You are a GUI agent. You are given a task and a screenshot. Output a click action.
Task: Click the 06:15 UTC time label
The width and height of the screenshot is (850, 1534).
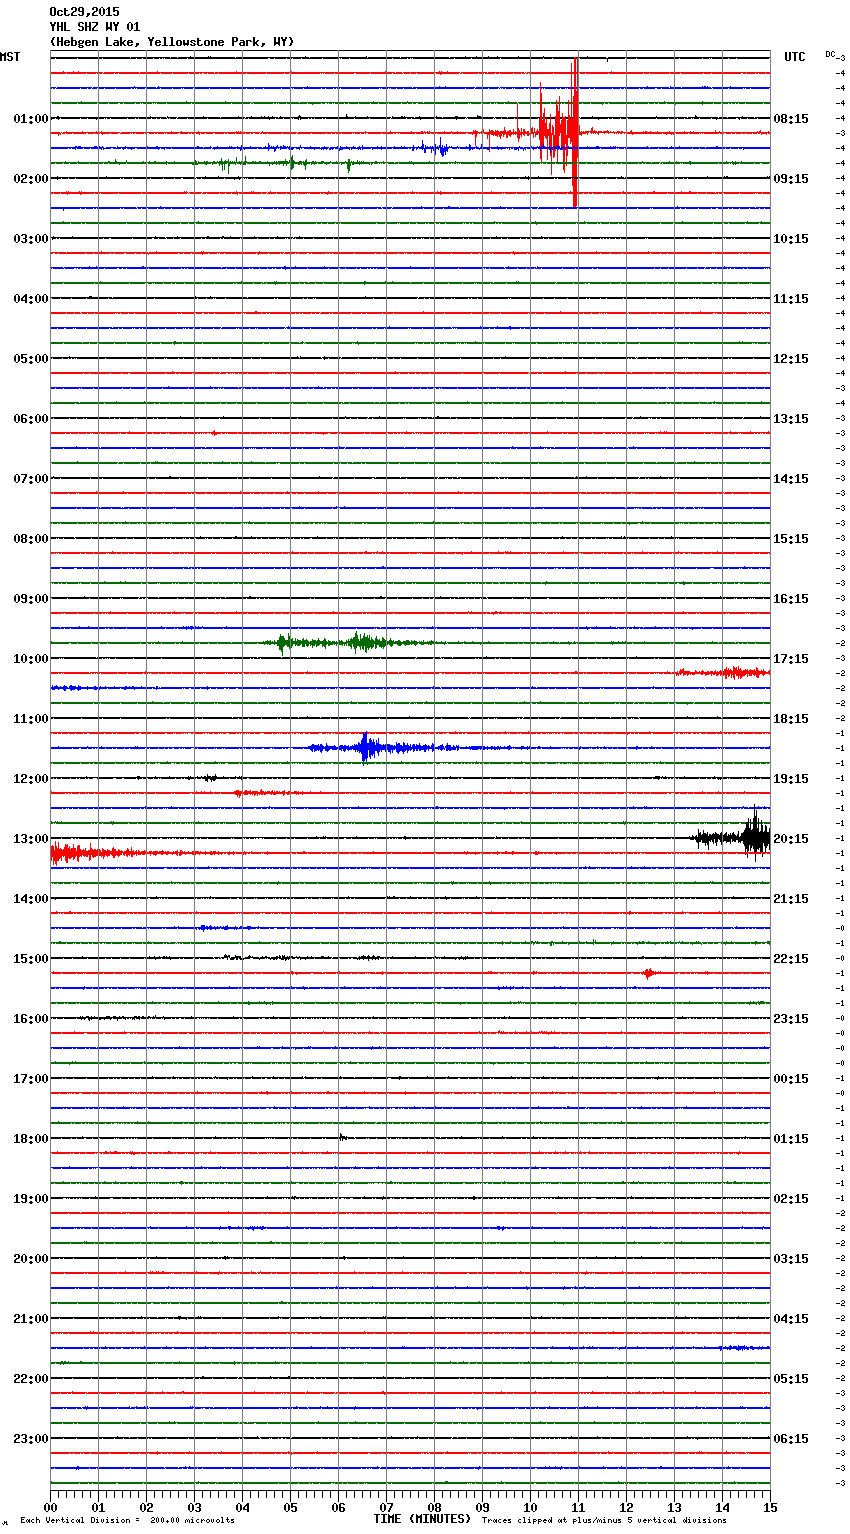[x=791, y=1438]
